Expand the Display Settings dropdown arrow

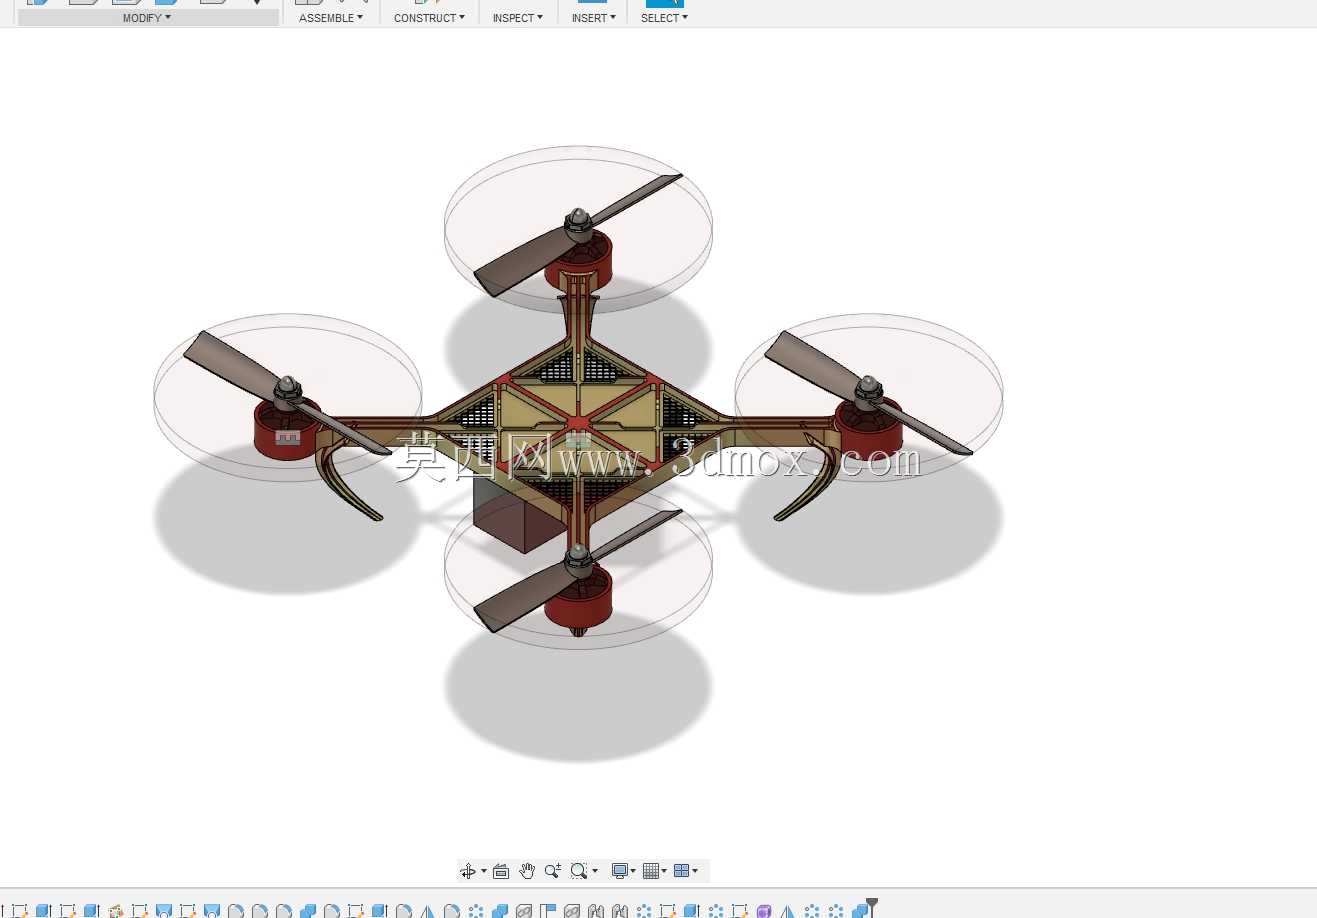pyautogui.click(x=633, y=871)
